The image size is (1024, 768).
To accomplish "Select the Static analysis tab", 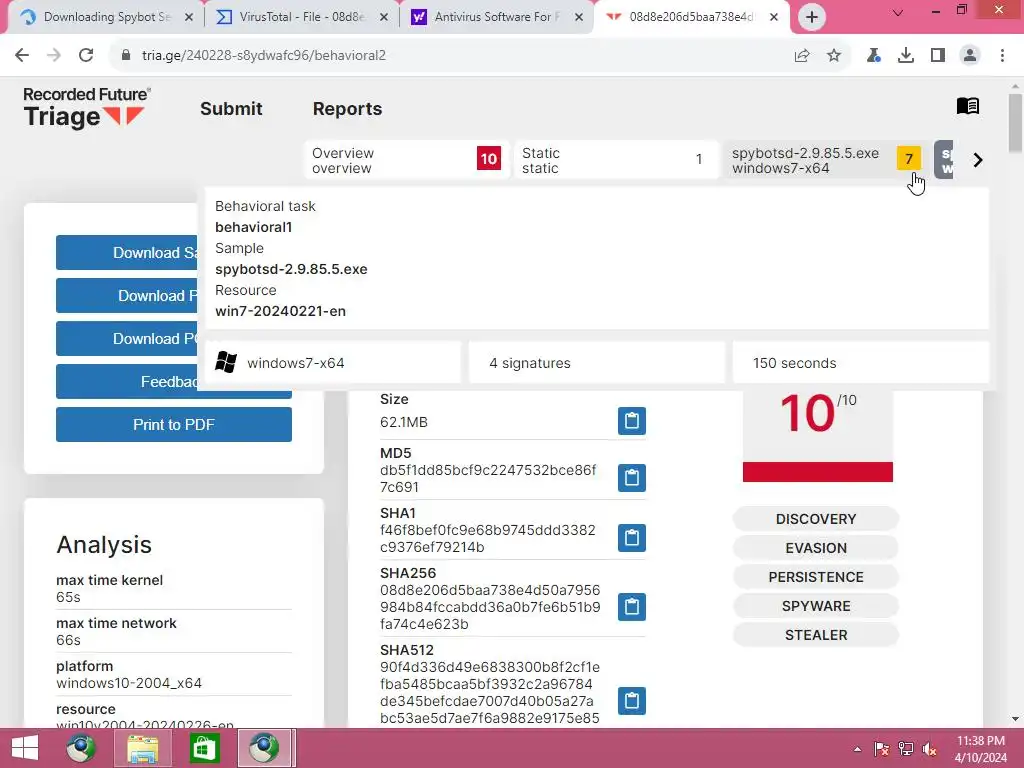I will 615,160.
